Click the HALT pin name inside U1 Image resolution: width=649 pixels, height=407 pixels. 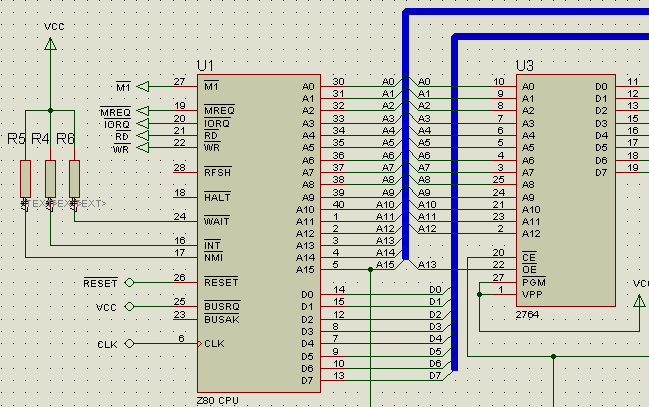217,197
